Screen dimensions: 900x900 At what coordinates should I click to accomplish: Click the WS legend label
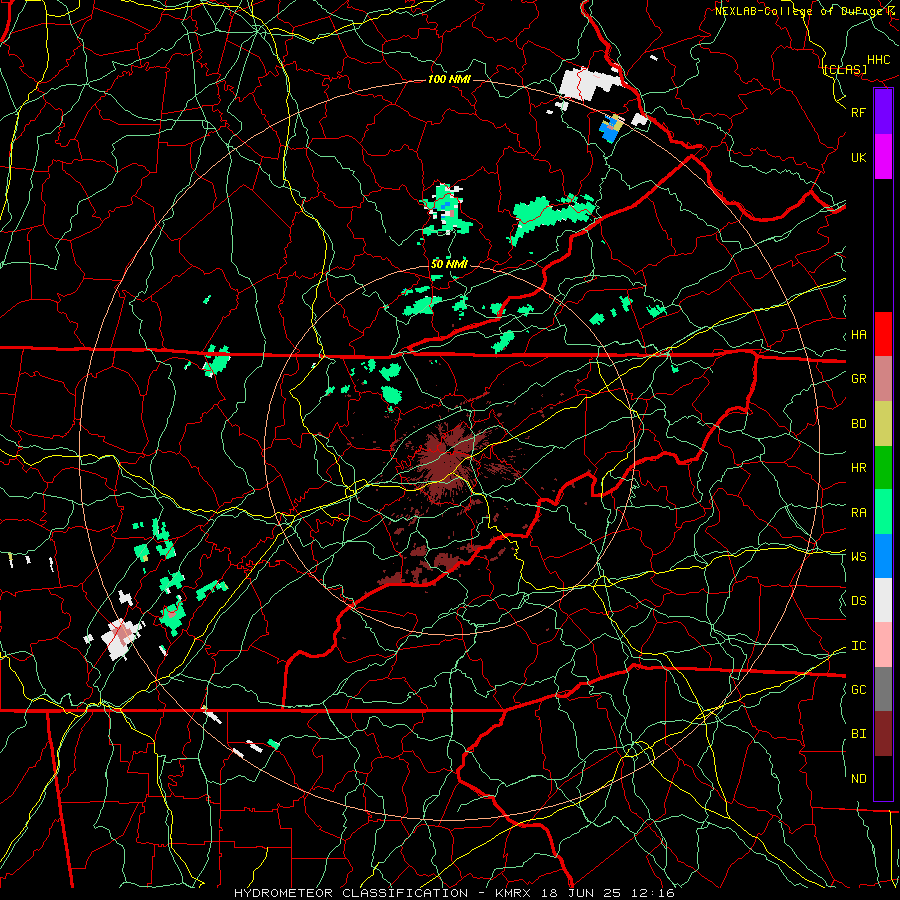click(859, 557)
